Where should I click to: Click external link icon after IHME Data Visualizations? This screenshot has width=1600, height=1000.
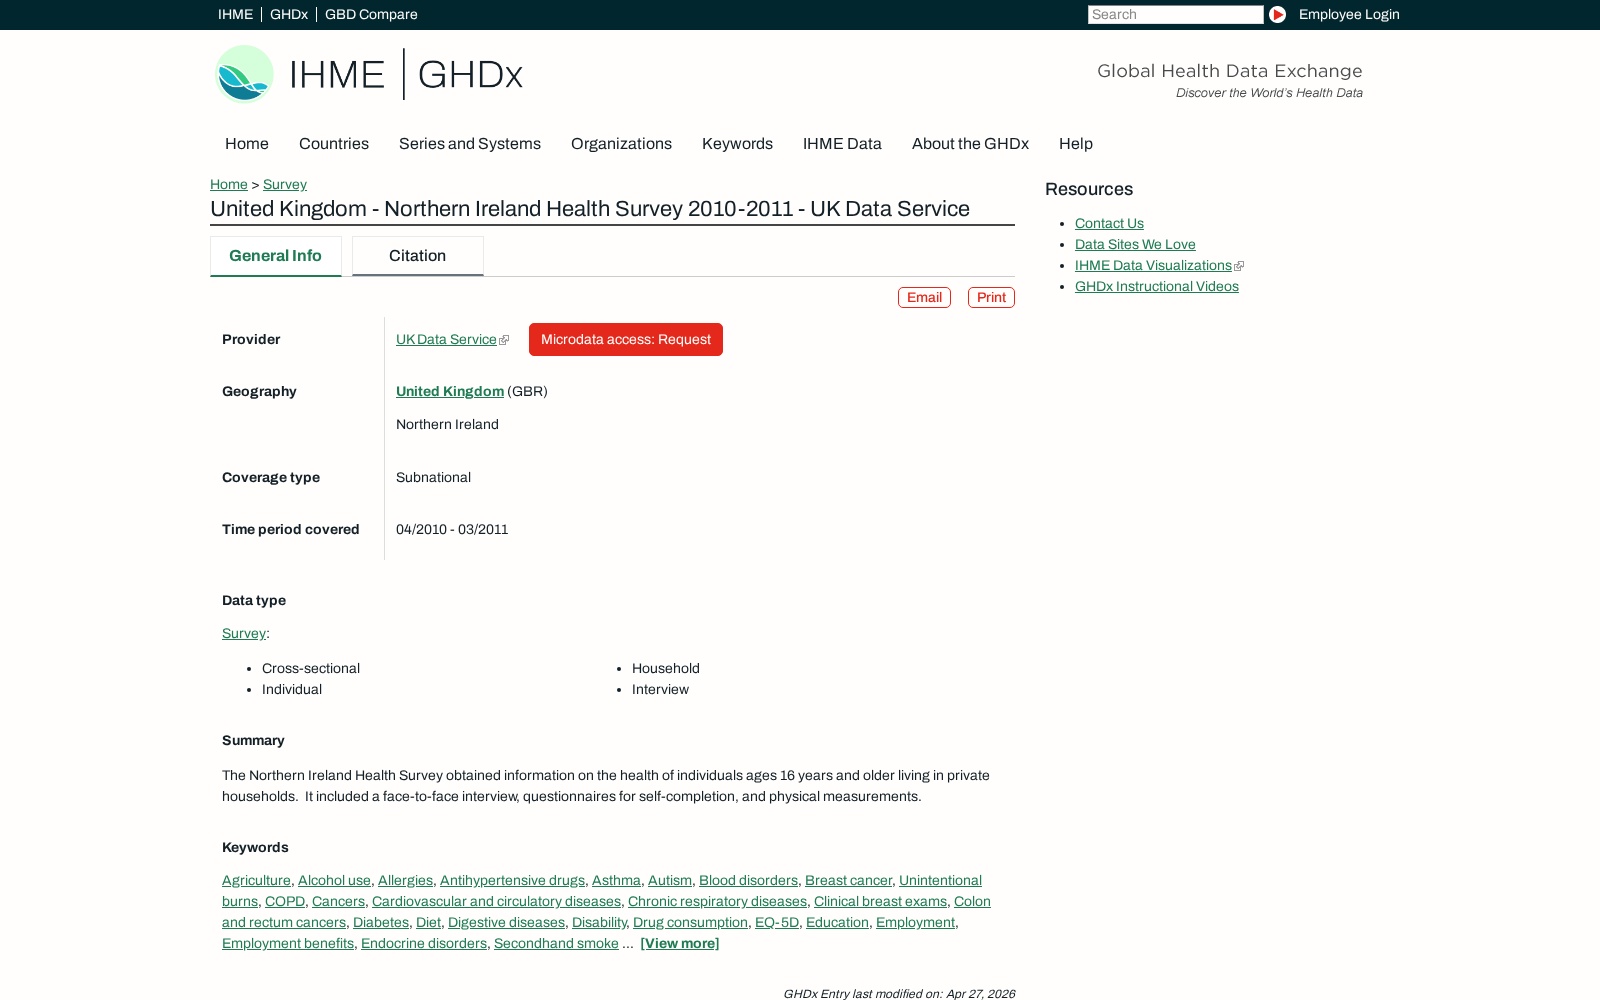pyautogui.click(x=1239, y=266)
